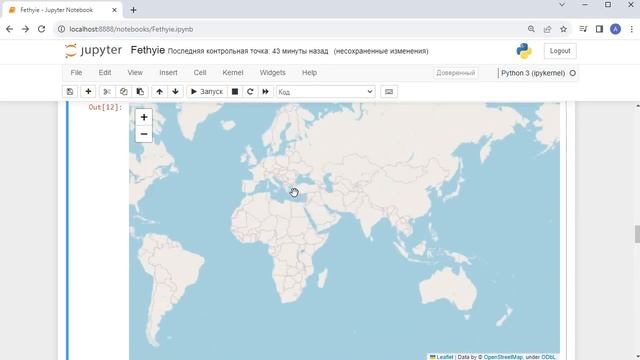Image resolution: width=640 pixels, height=360 pixels.
Task: Insert a cell below with plus icon
Action: [88, 92]
